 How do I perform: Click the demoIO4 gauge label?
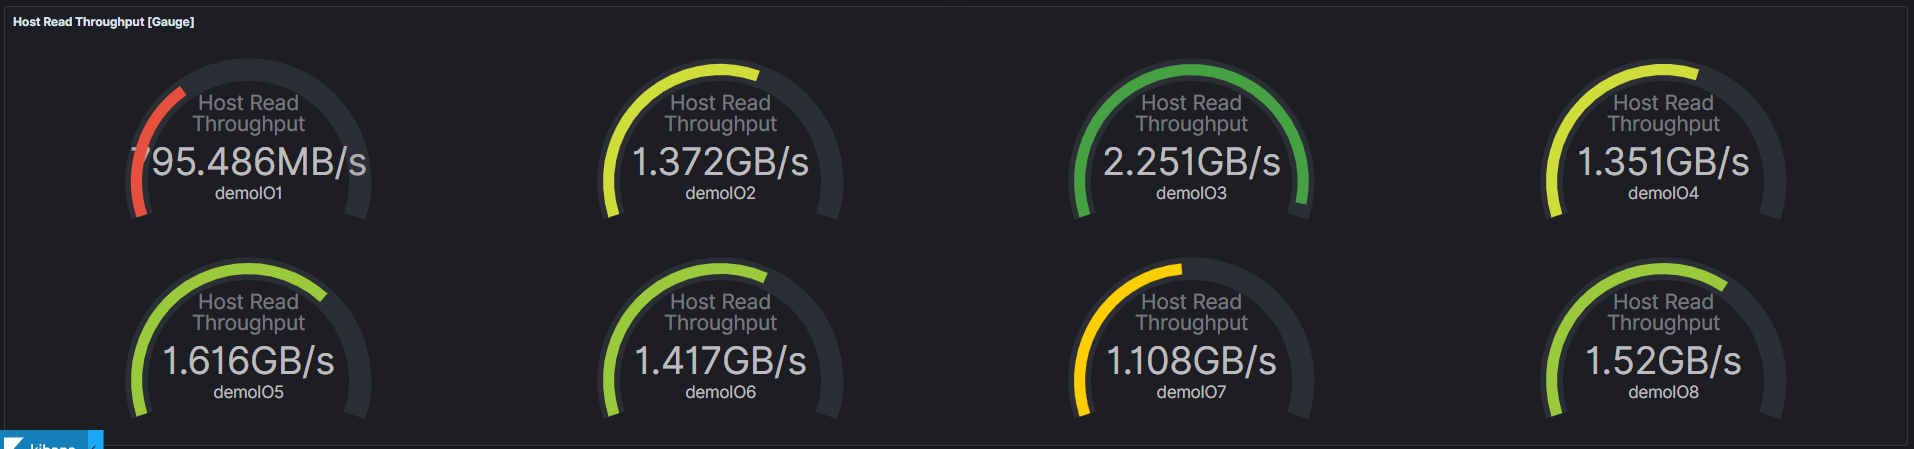[x=1663, y=193]
